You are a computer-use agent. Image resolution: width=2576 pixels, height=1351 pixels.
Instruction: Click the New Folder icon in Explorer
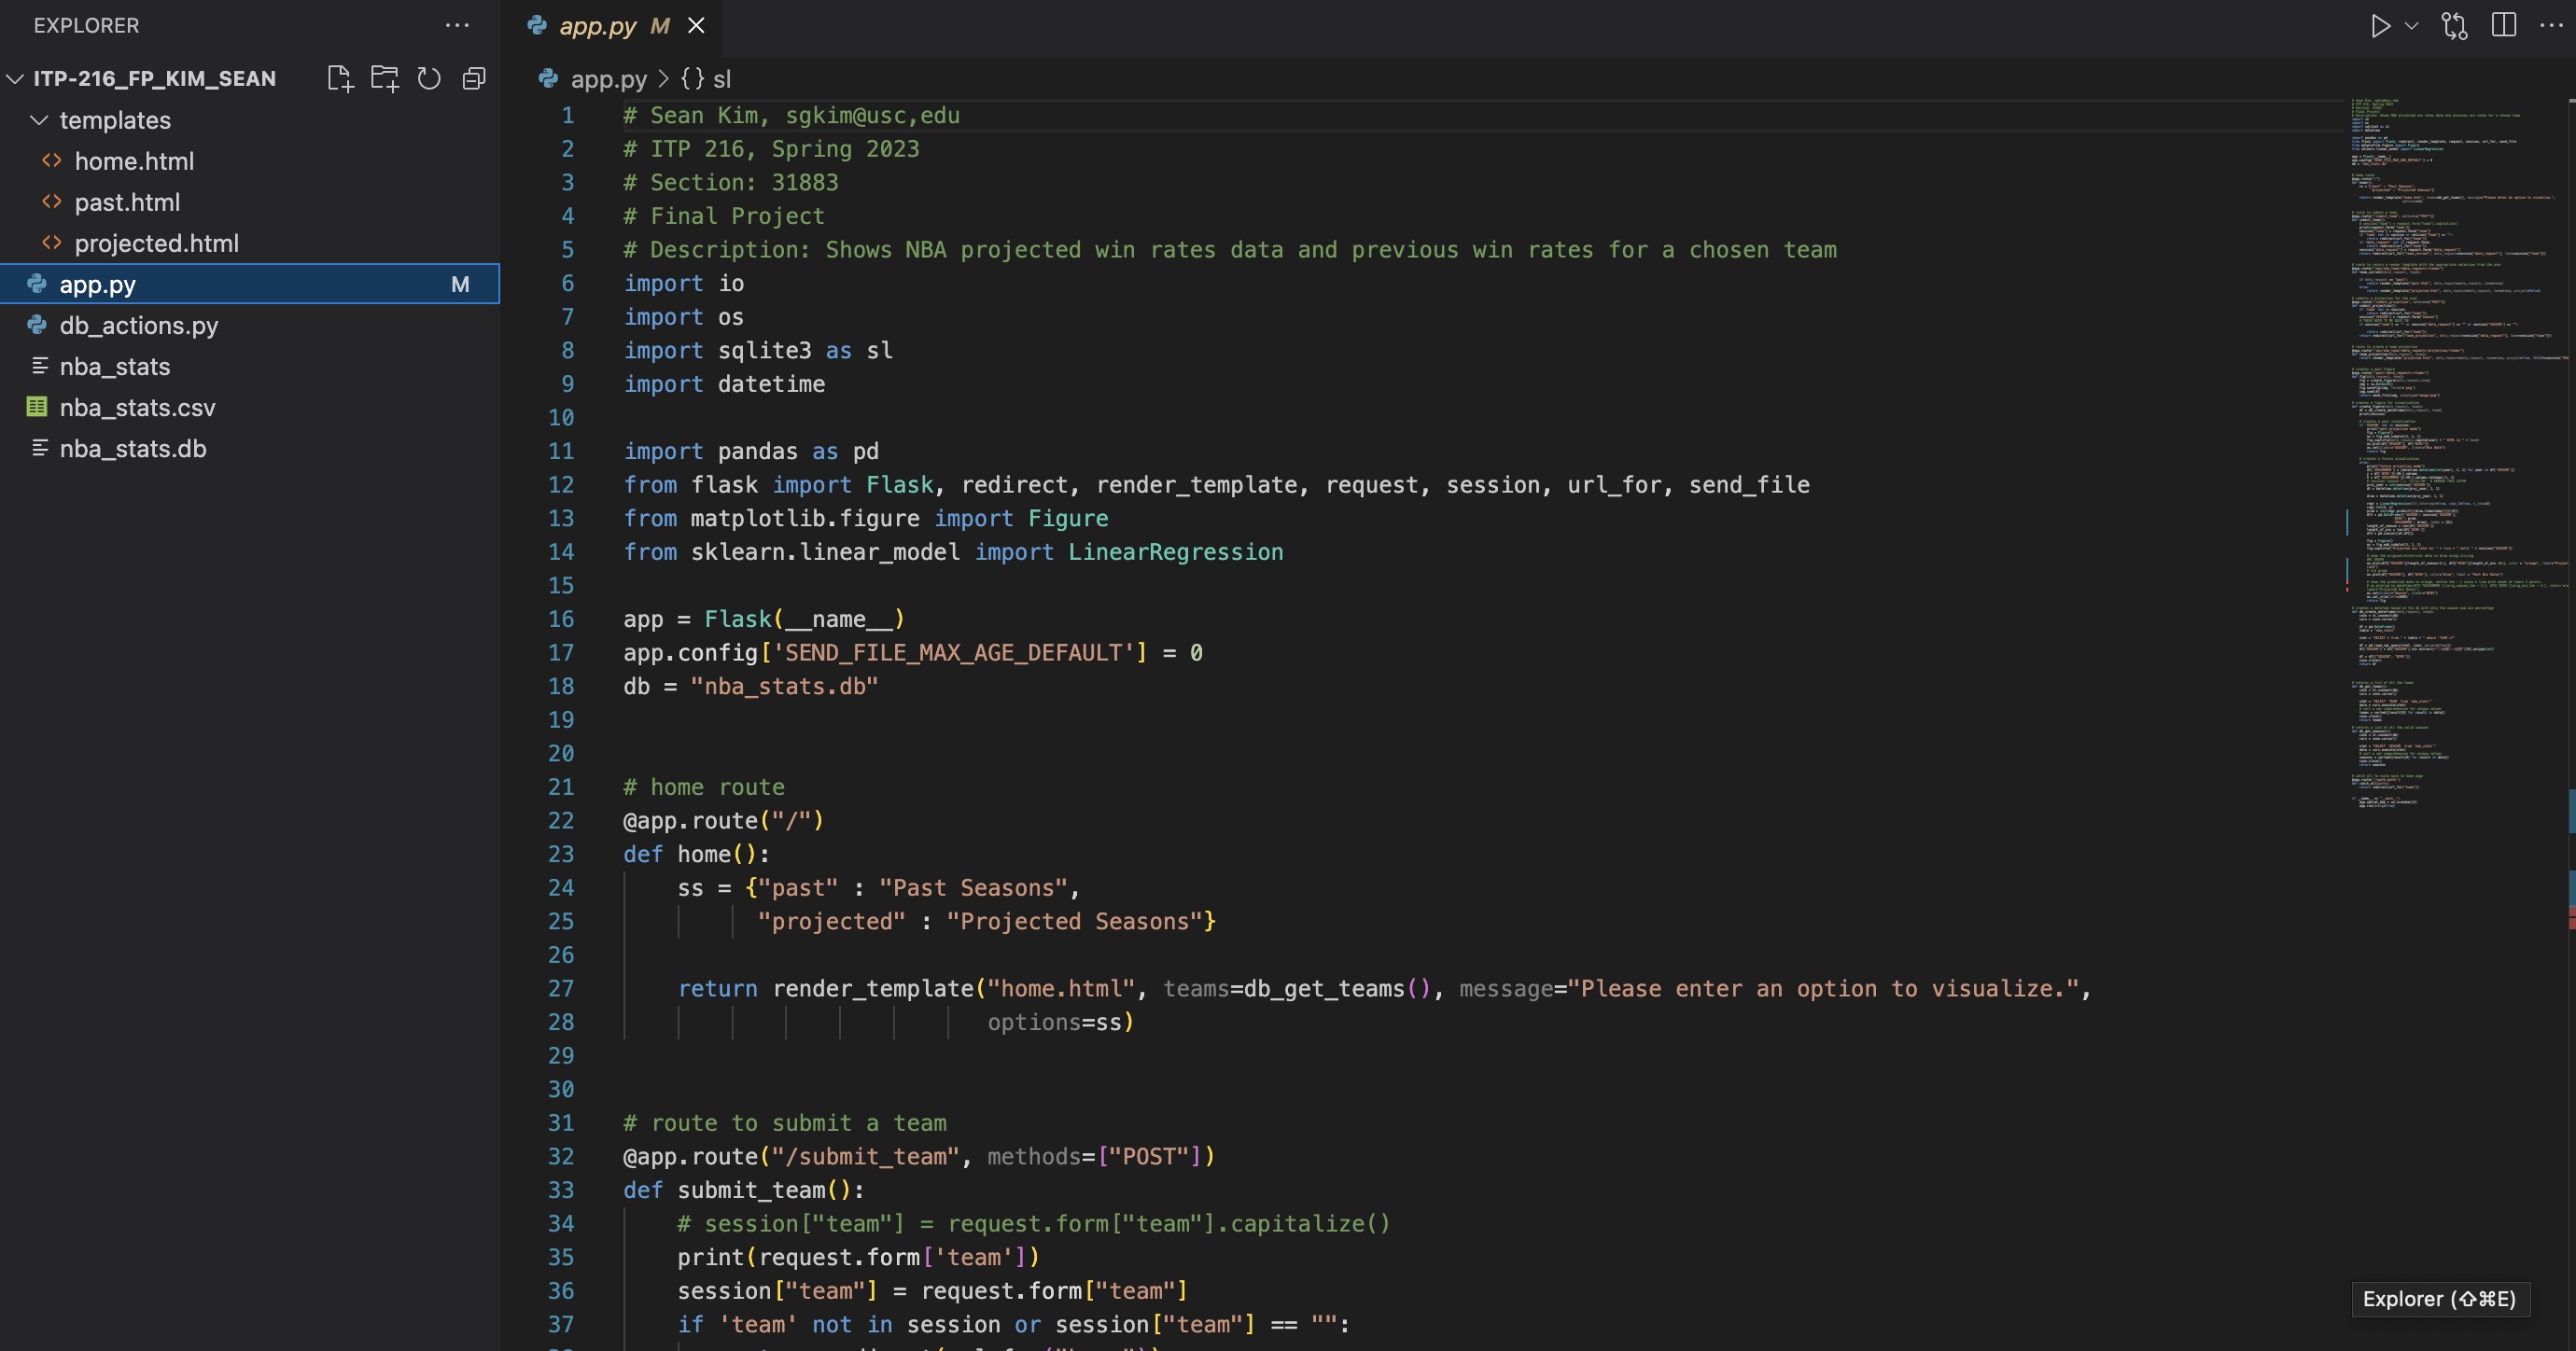(x=385, y=78)
